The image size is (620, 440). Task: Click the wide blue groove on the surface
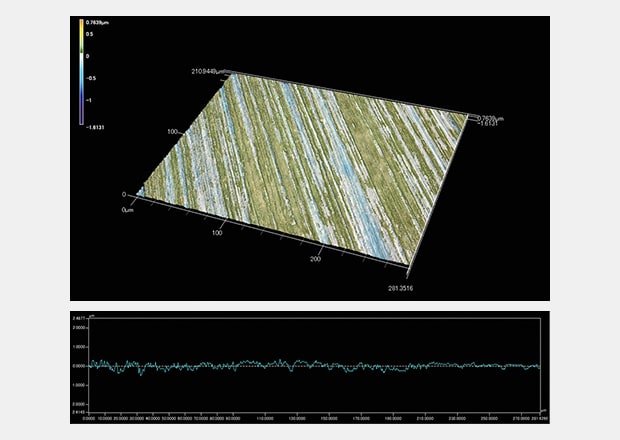(340, 180)
